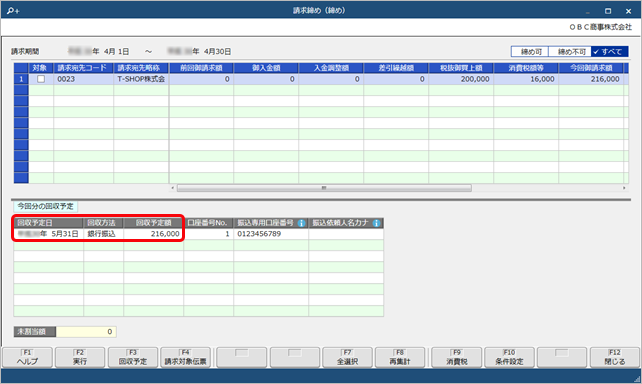Maximize the 請求締め window
Screen dimensions: 642x384
point(608,11)
